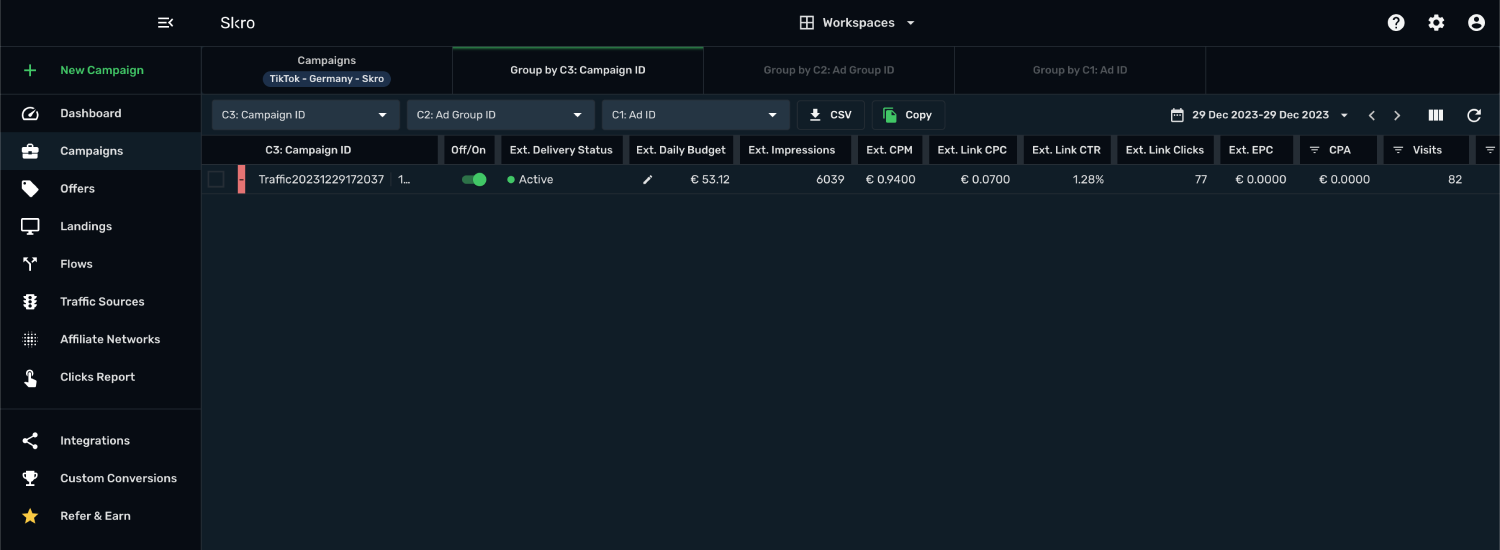The width and height of the screenshot is (1500, 550).
Task: Click the Traffic Sources traffic-light icon
Action: [30, 301]
